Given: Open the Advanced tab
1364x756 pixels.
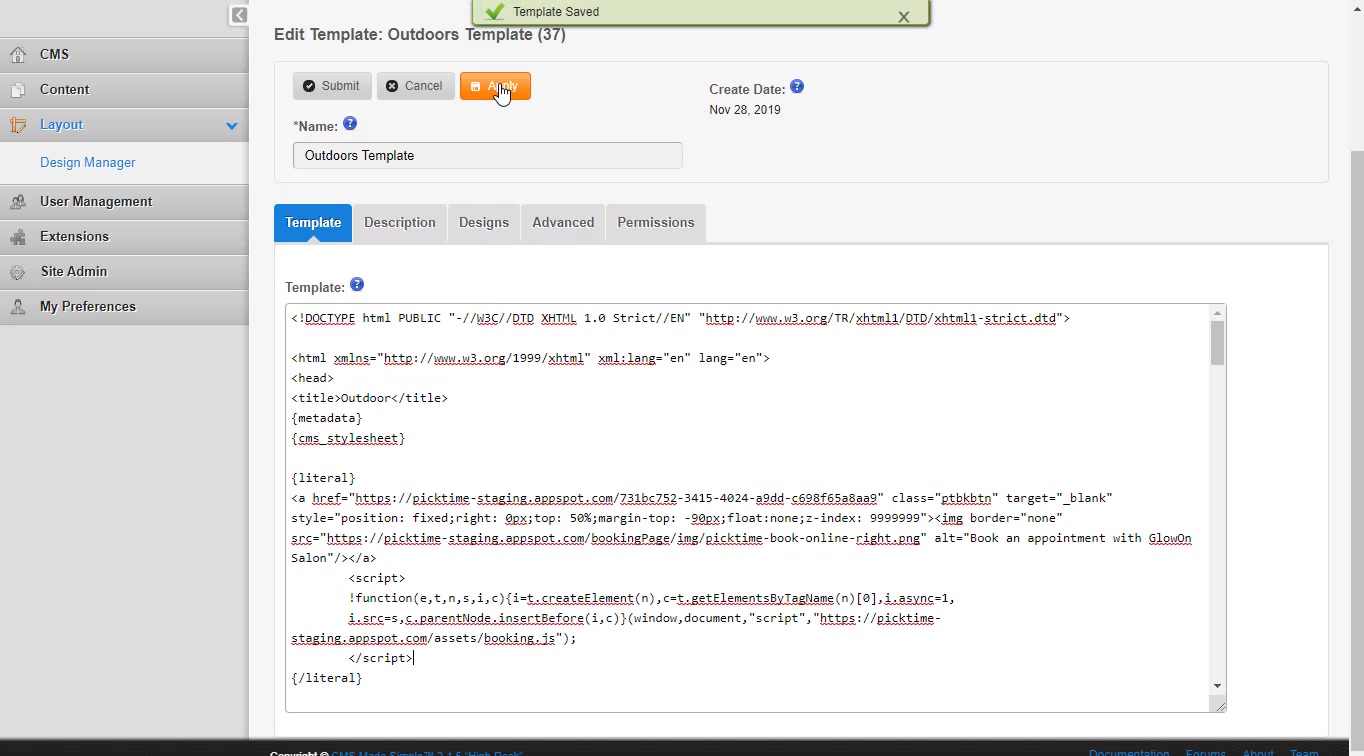Looking at the screenshot, I should pos(563,223).
